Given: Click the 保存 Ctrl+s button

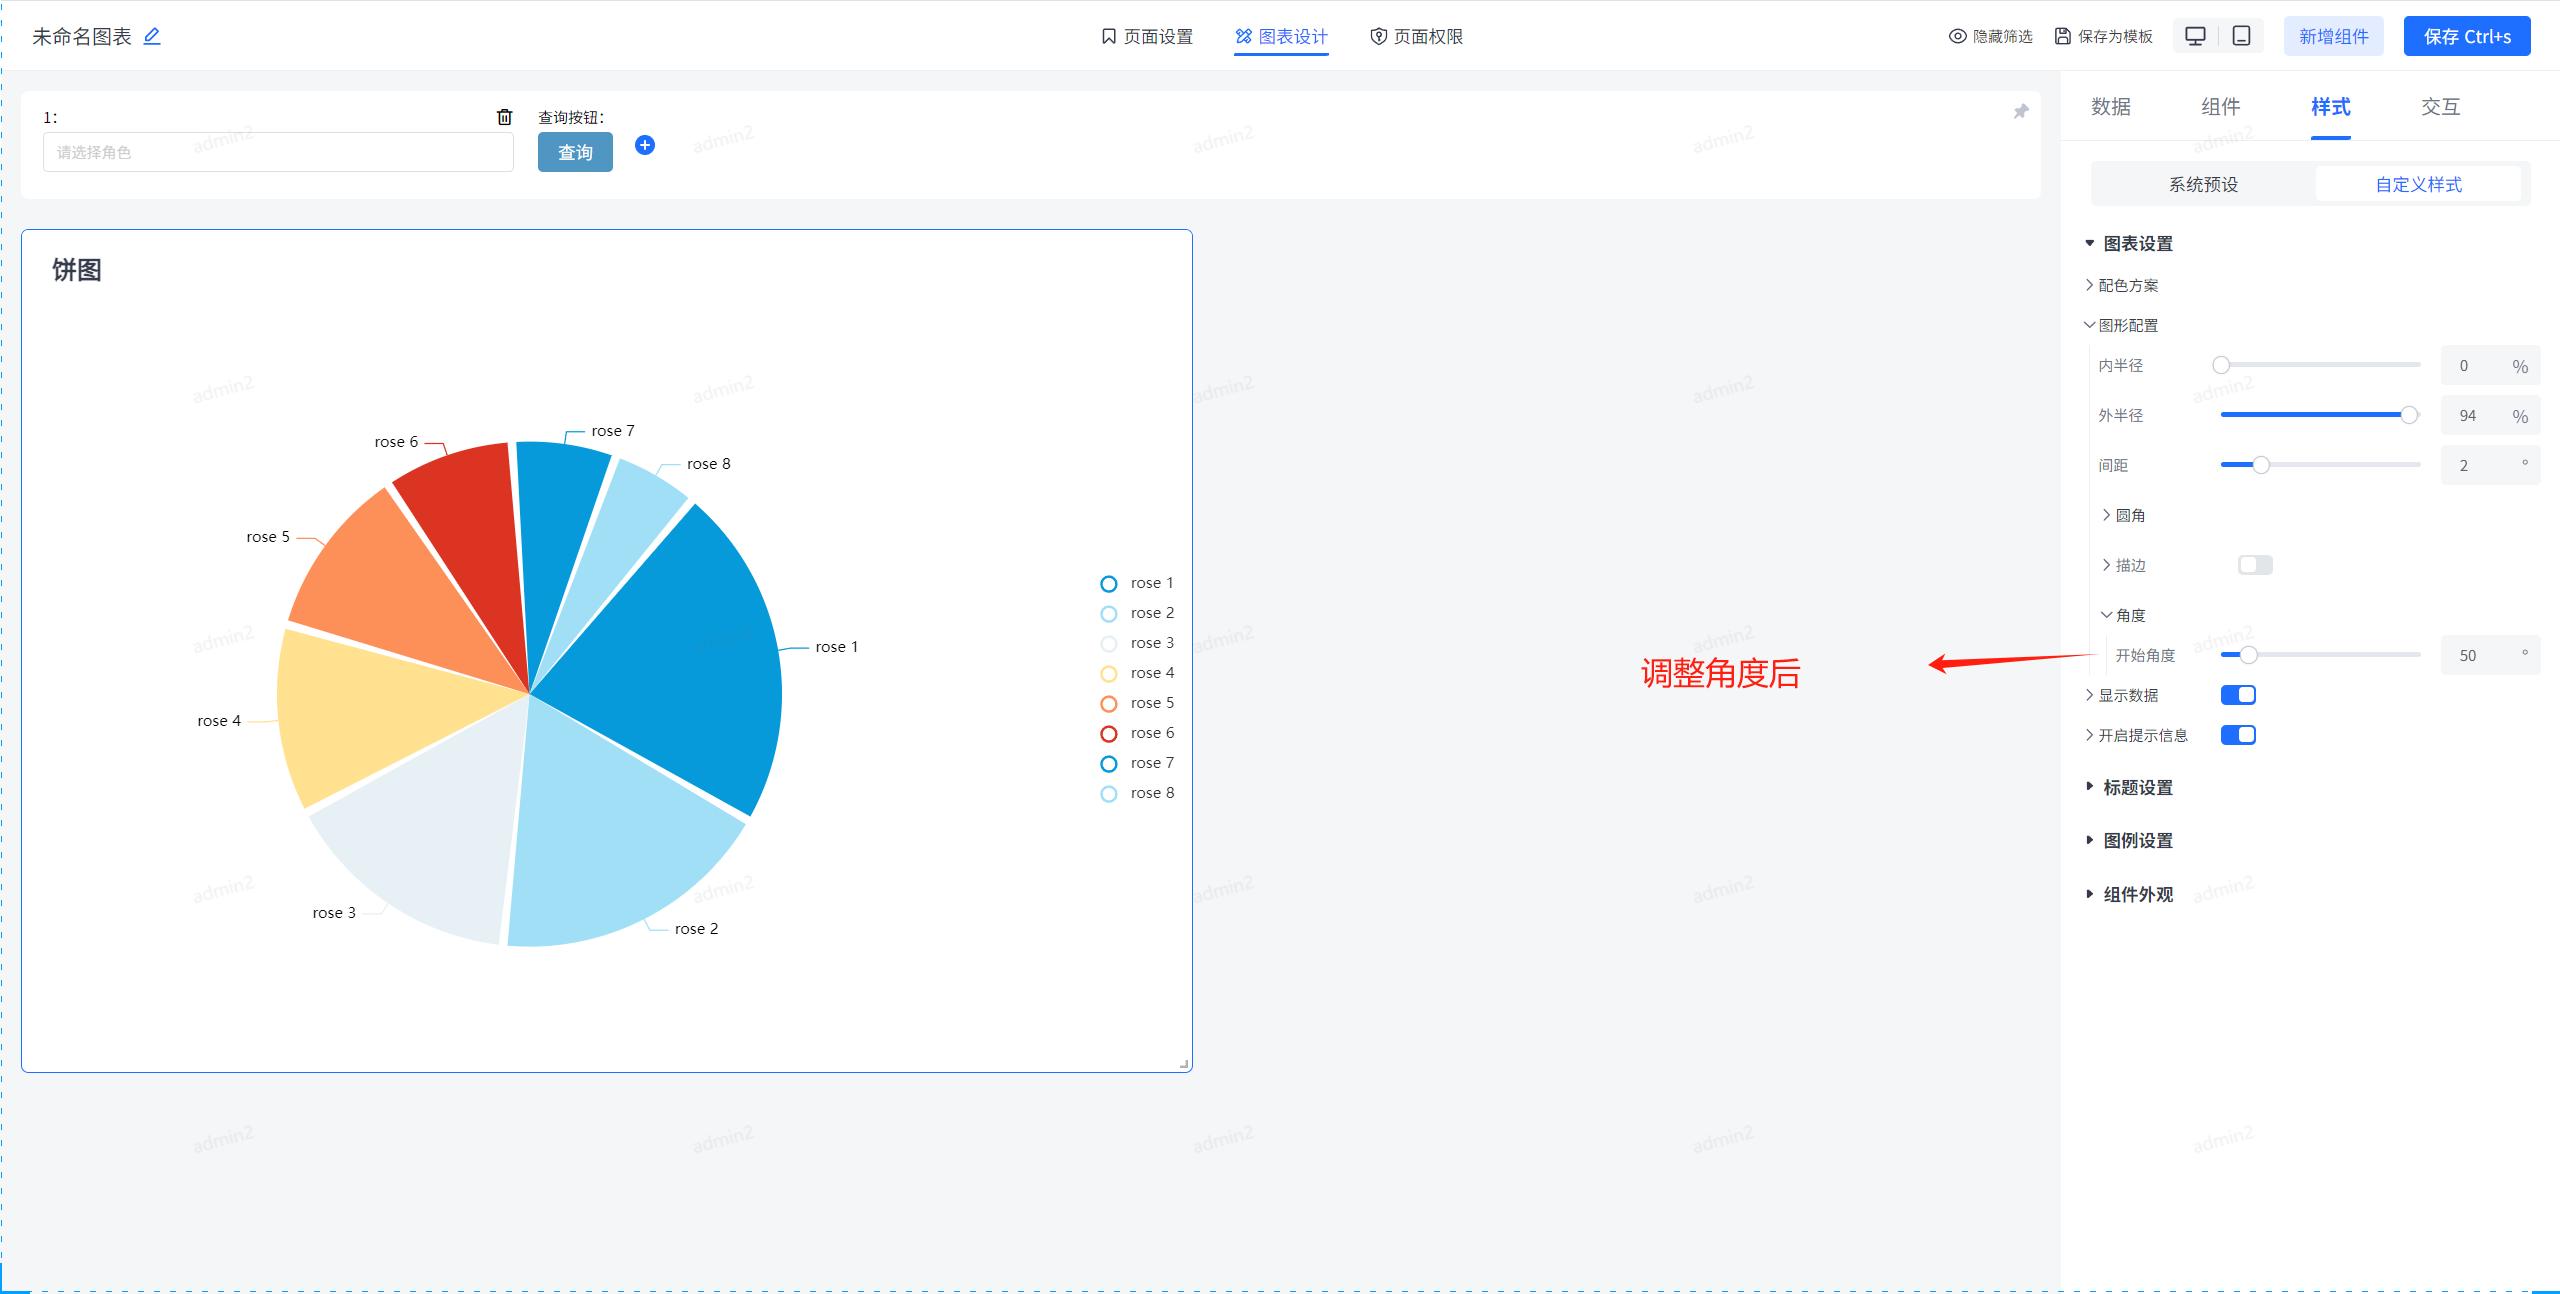Looking at the screenshot, I should tap(2467, 36).
